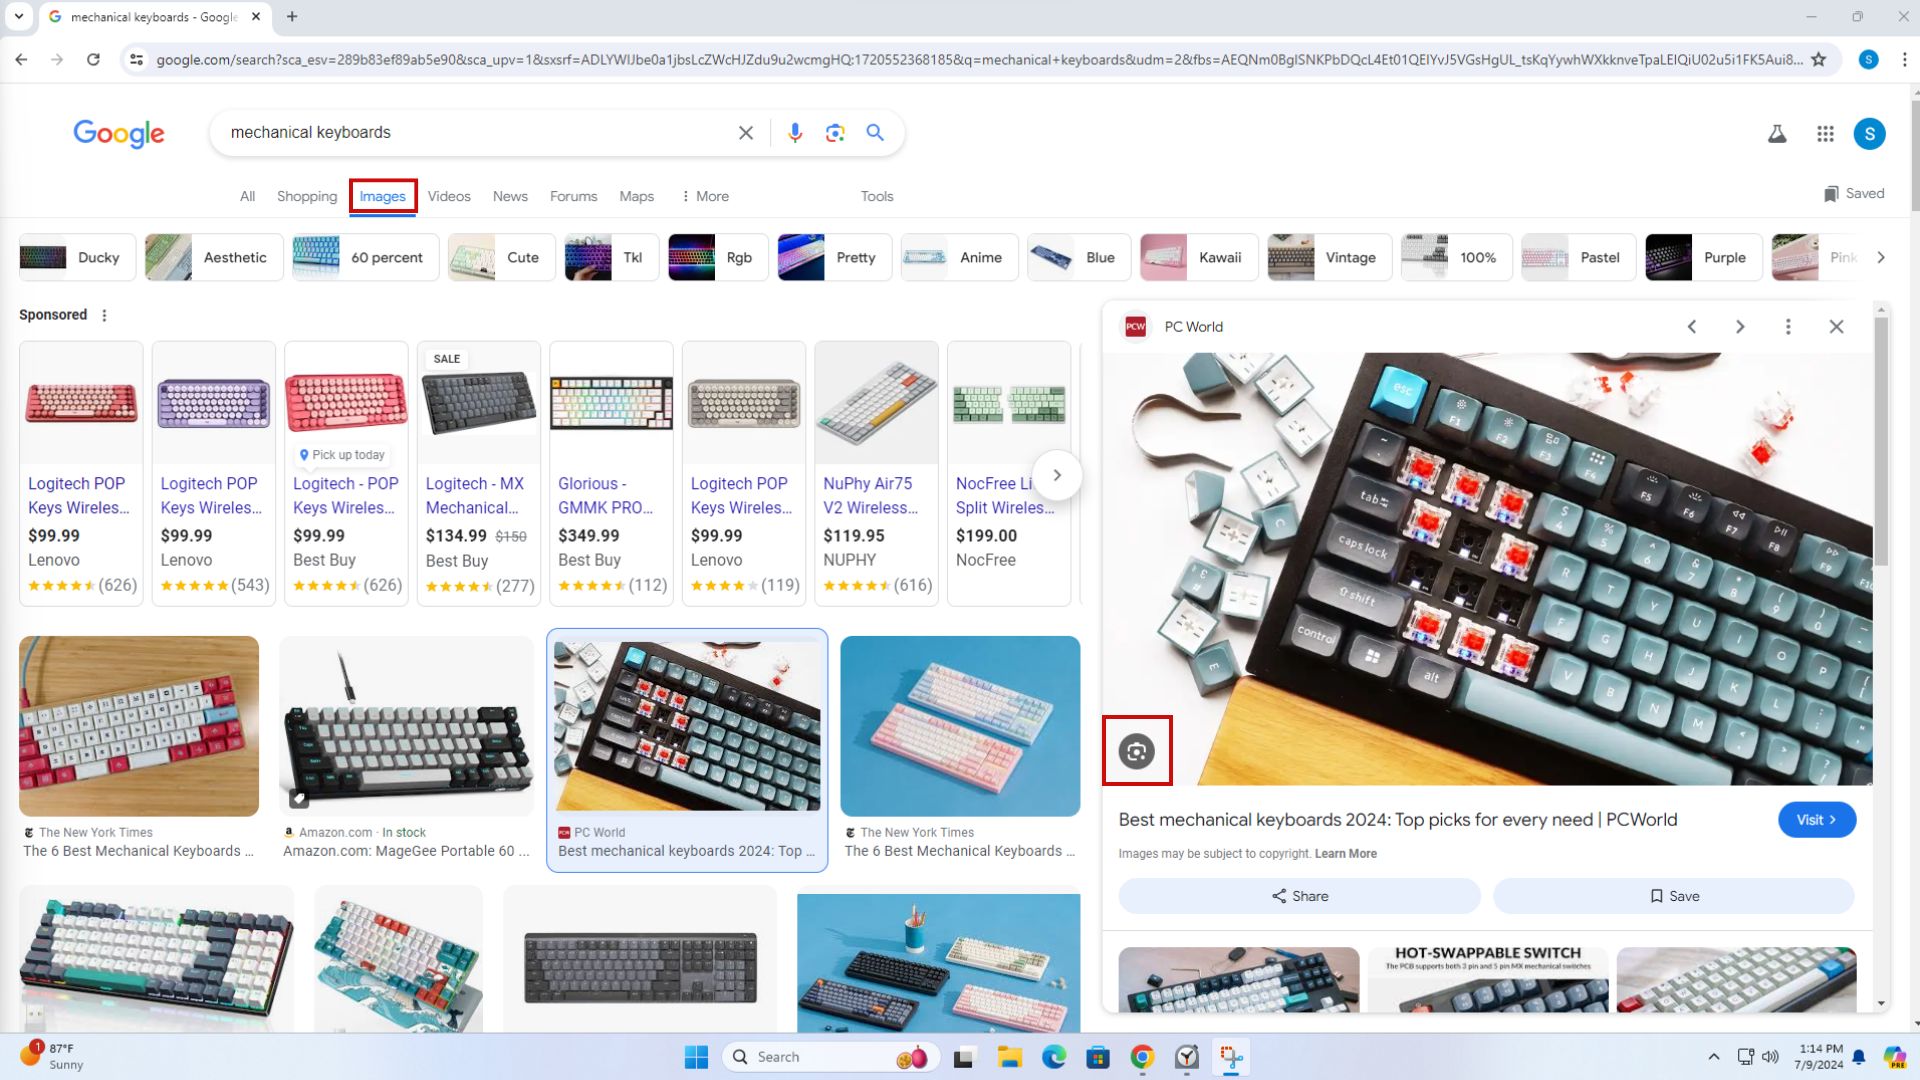The image size is (1920, 1080).
Task: Click the microphone voice search icon
Action: click(794, 132)
